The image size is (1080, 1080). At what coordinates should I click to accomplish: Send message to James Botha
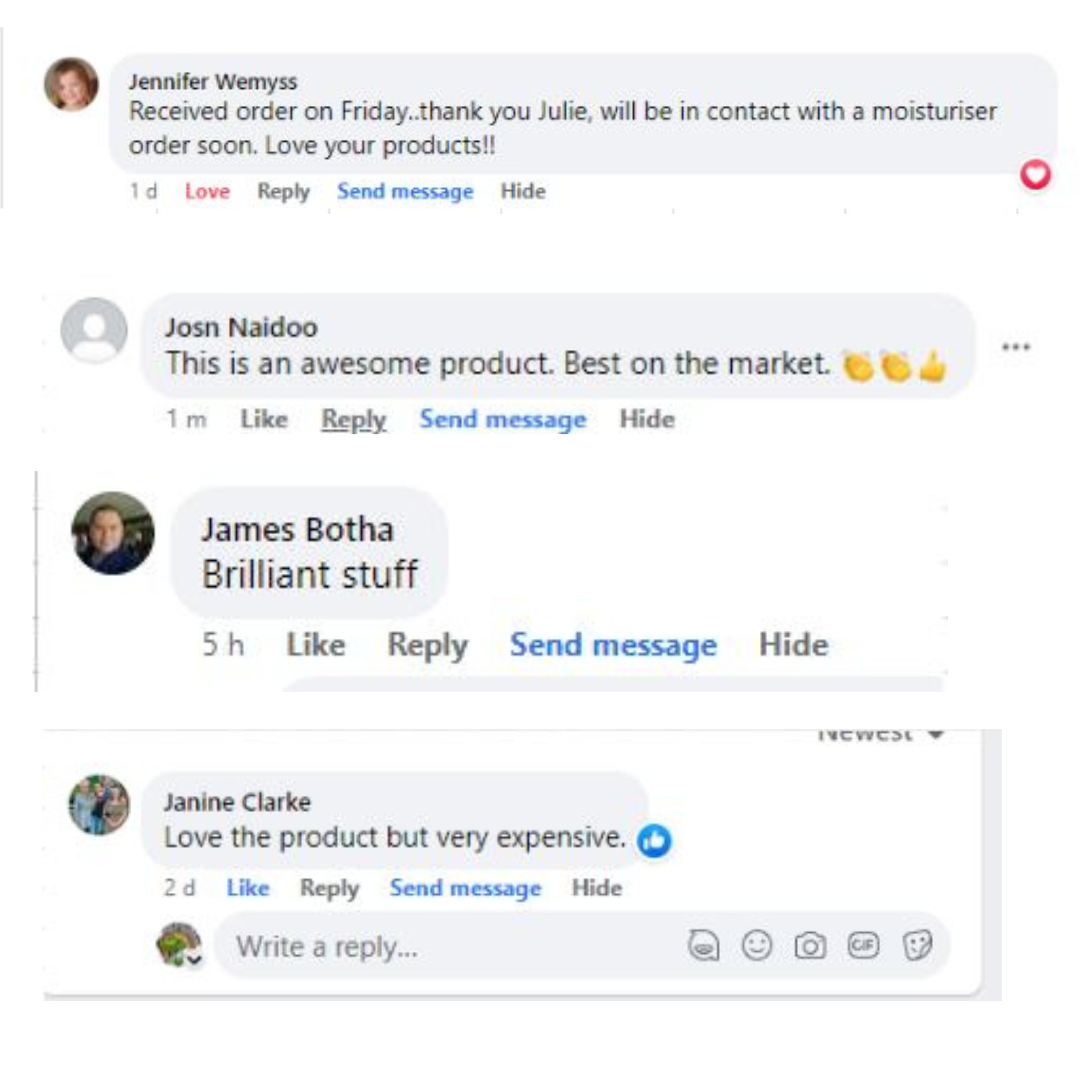point(613,645)
